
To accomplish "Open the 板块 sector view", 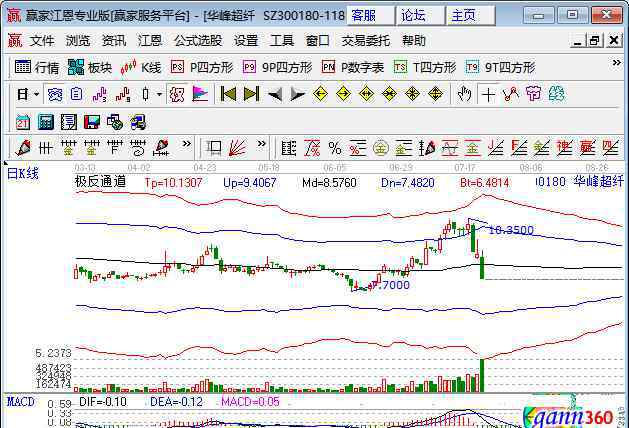I will coord(89,67).
